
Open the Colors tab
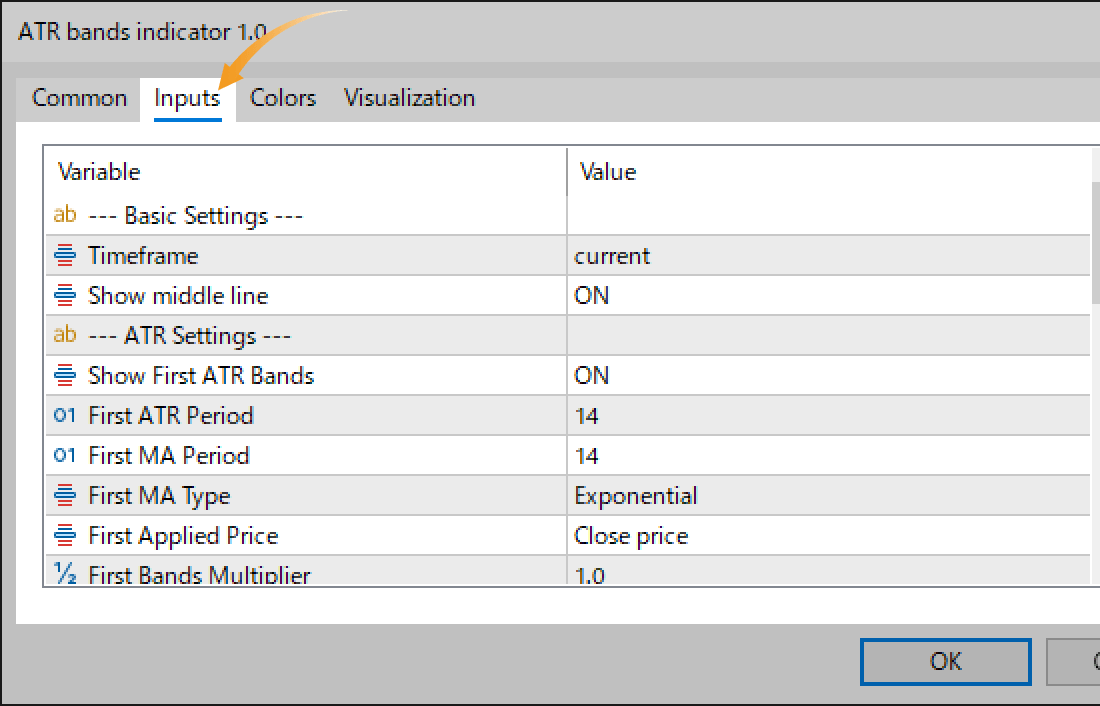(283, 97)
